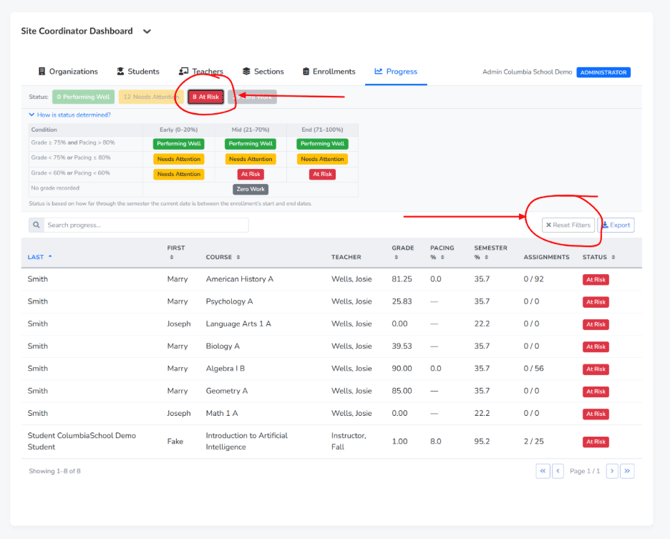
Task: Go to the next page arrow
Action: [x=612, y=471]
